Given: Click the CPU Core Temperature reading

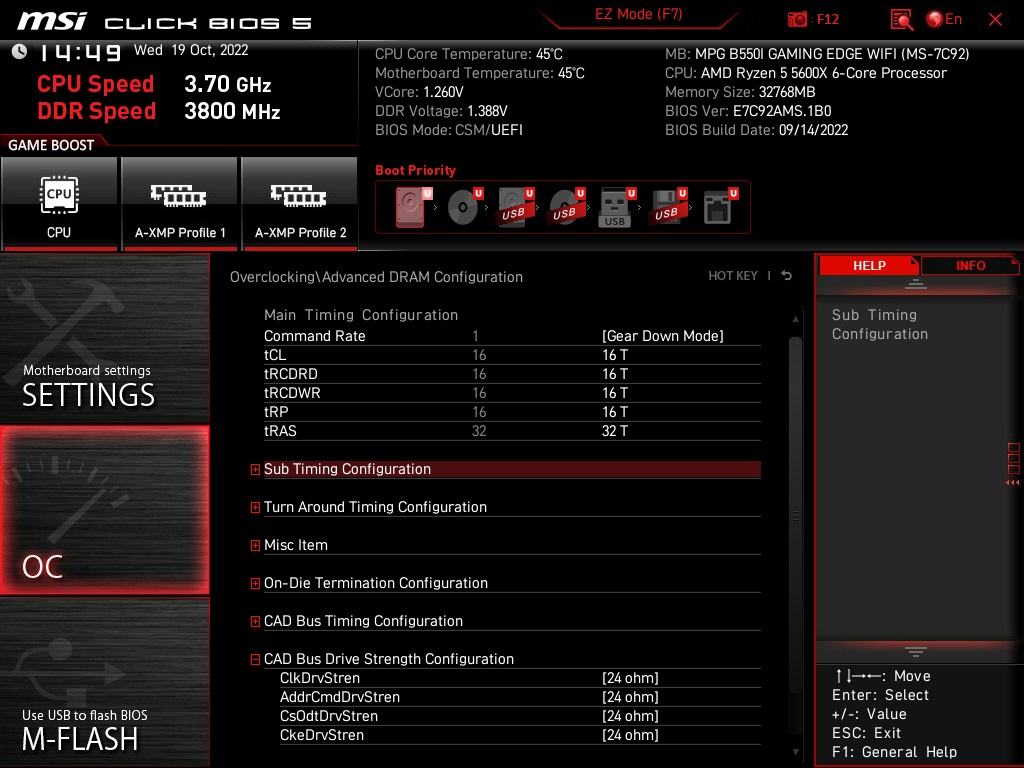Looking at the screenshot, I should tap(469, 54).
